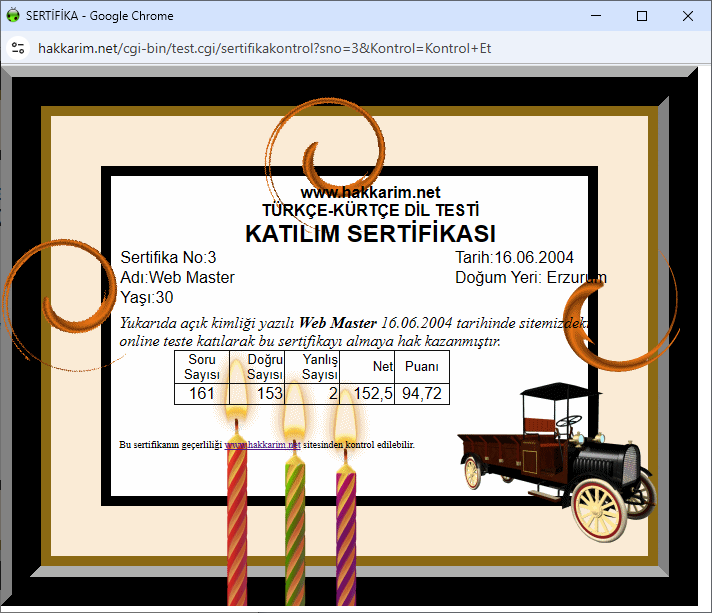Click the Sertifika No:3 text
The height and width of the screenshot is (613, 712).
pos(168,258)
